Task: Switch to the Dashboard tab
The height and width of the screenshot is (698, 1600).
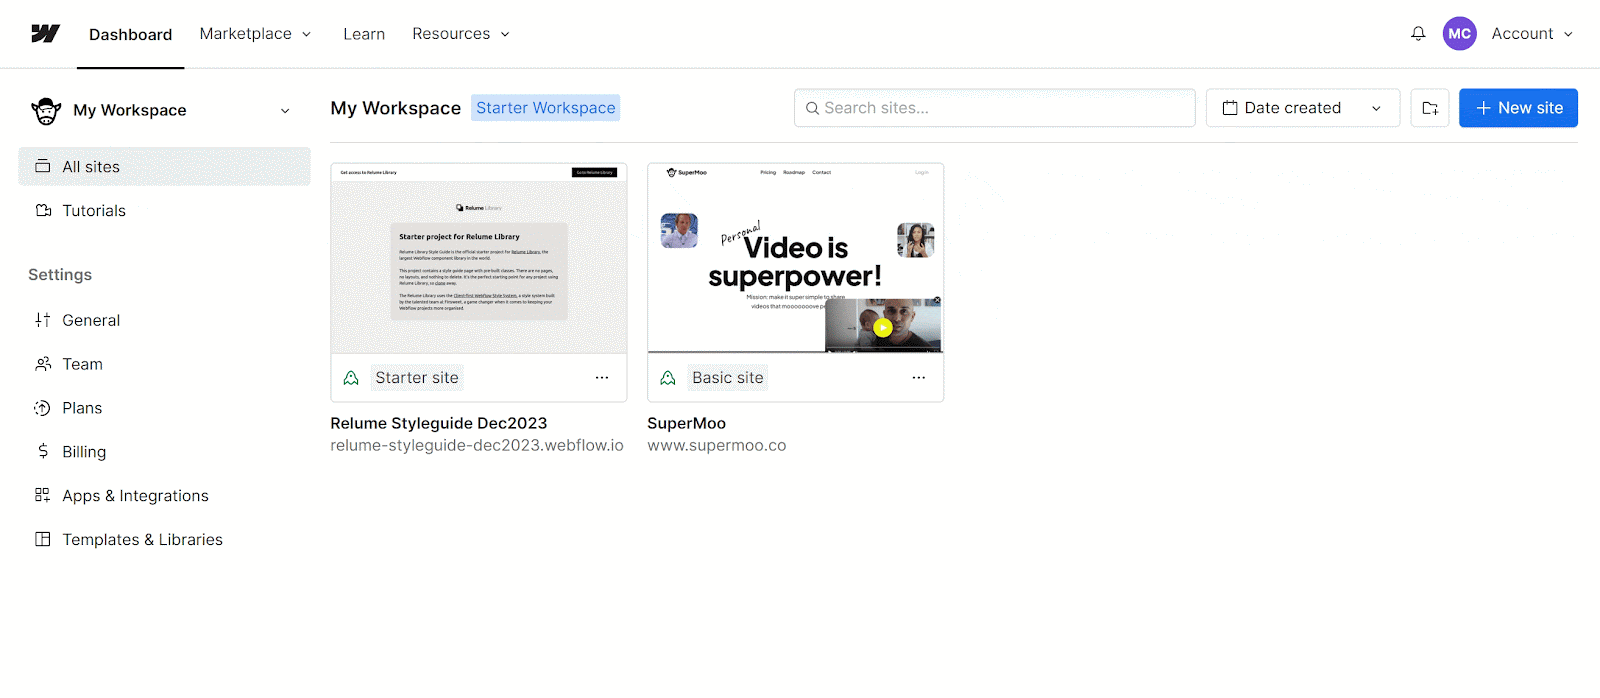Action: pos(130,35)
